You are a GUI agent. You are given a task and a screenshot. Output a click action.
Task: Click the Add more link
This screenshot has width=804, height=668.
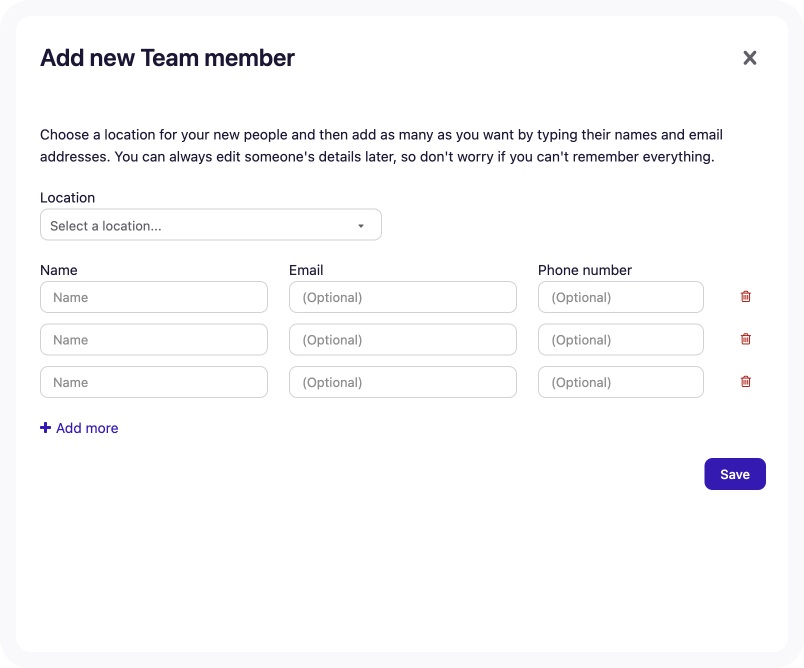coord(87,428)
